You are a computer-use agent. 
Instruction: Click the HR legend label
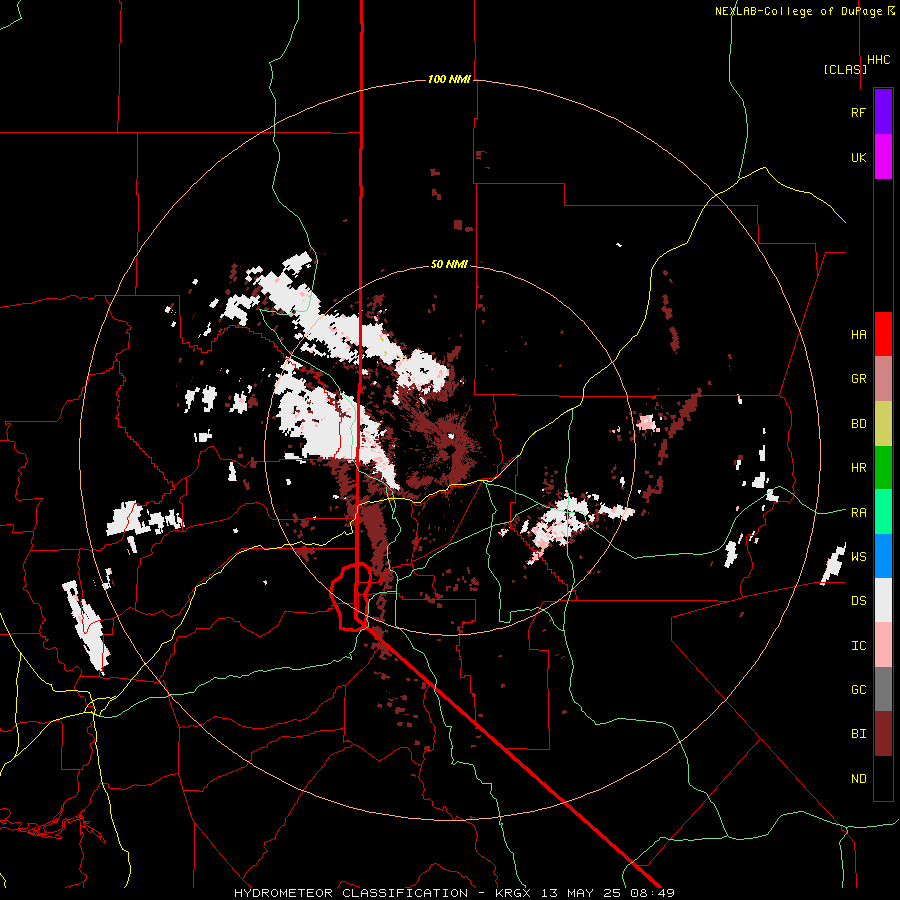[x=858, y=468]
